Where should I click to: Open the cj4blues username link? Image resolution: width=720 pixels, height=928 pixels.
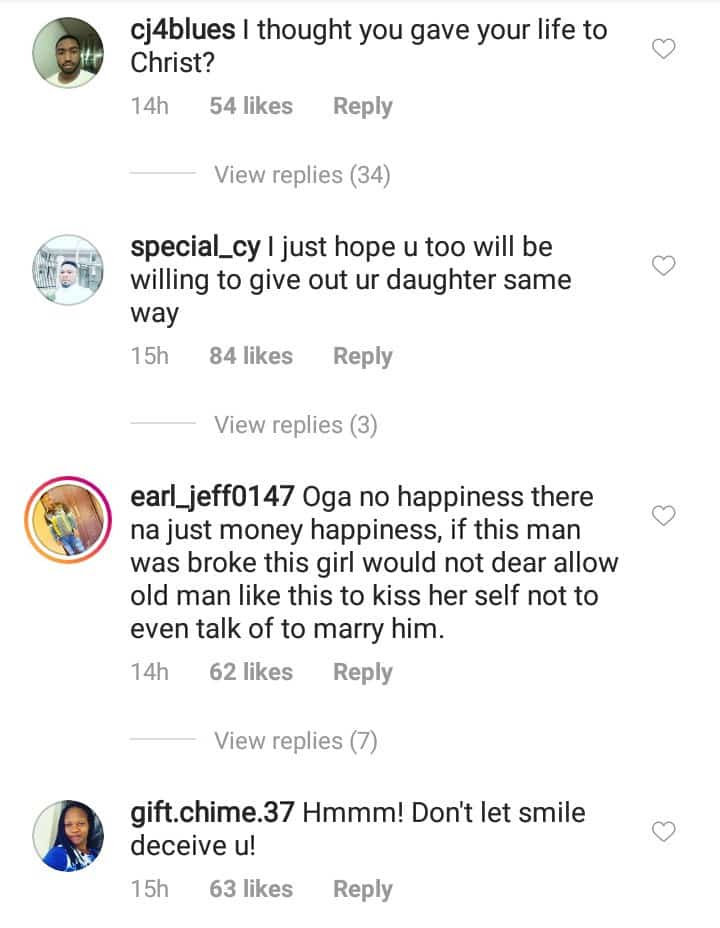coord(183,30)
